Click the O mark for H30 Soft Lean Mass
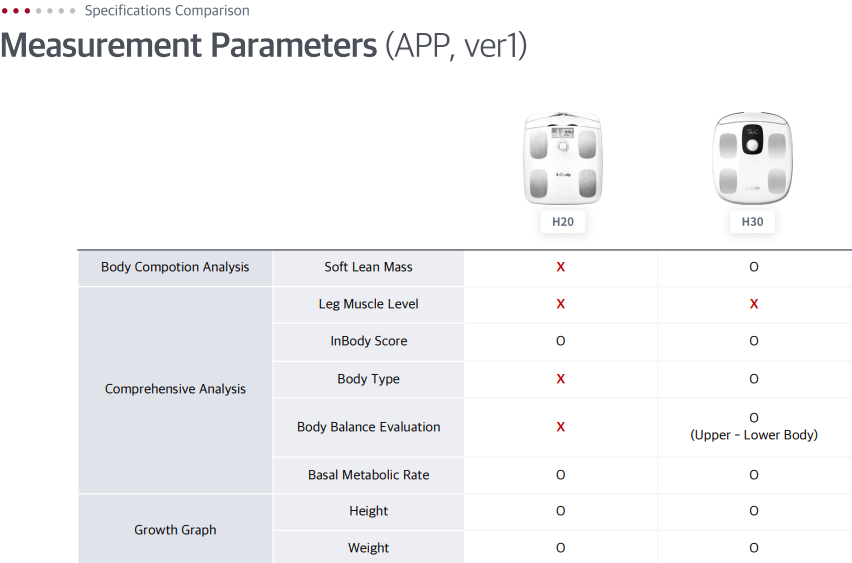The image size is (852, 563). coord(754,267)
